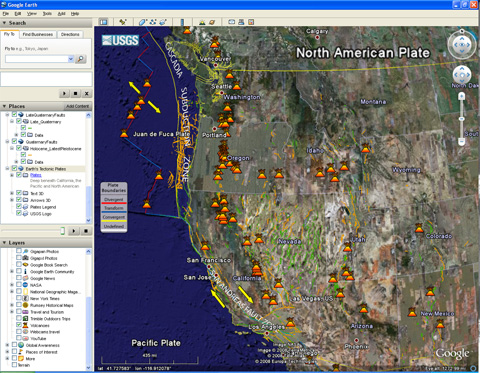Collapse the Layers panel header triangle
This screenshot has height=373, width=480.
coord(4,243)
